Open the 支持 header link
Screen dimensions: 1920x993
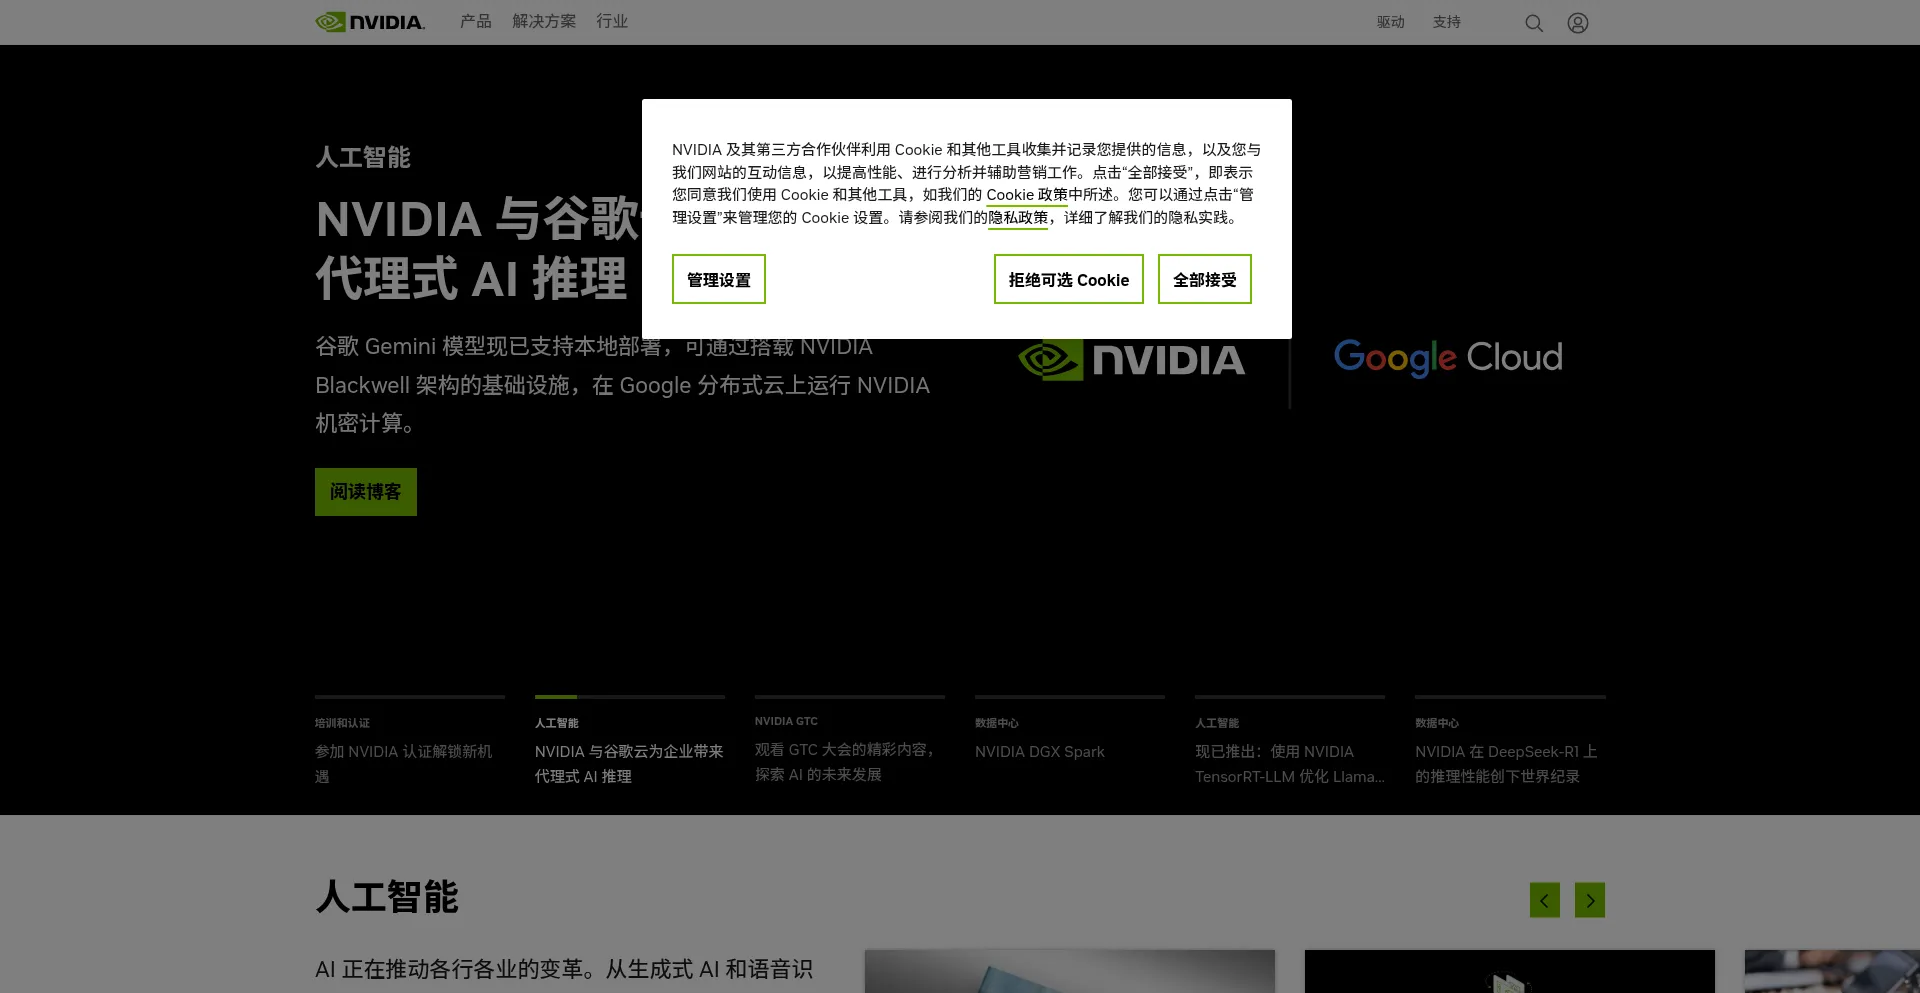(1446, 22)
